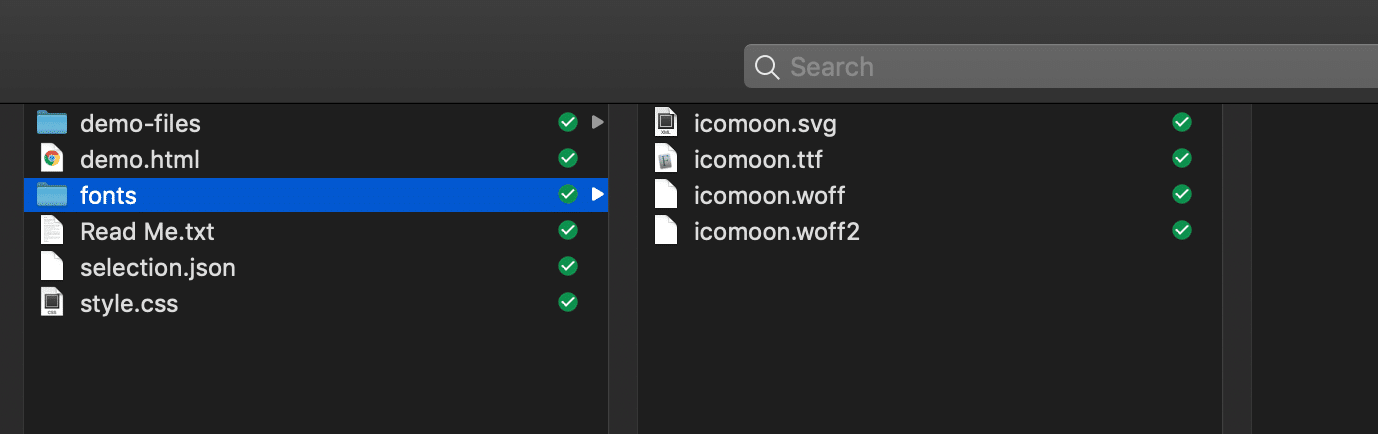
Task: Click the selection.json blank file icon
Action: click(52, 267)
